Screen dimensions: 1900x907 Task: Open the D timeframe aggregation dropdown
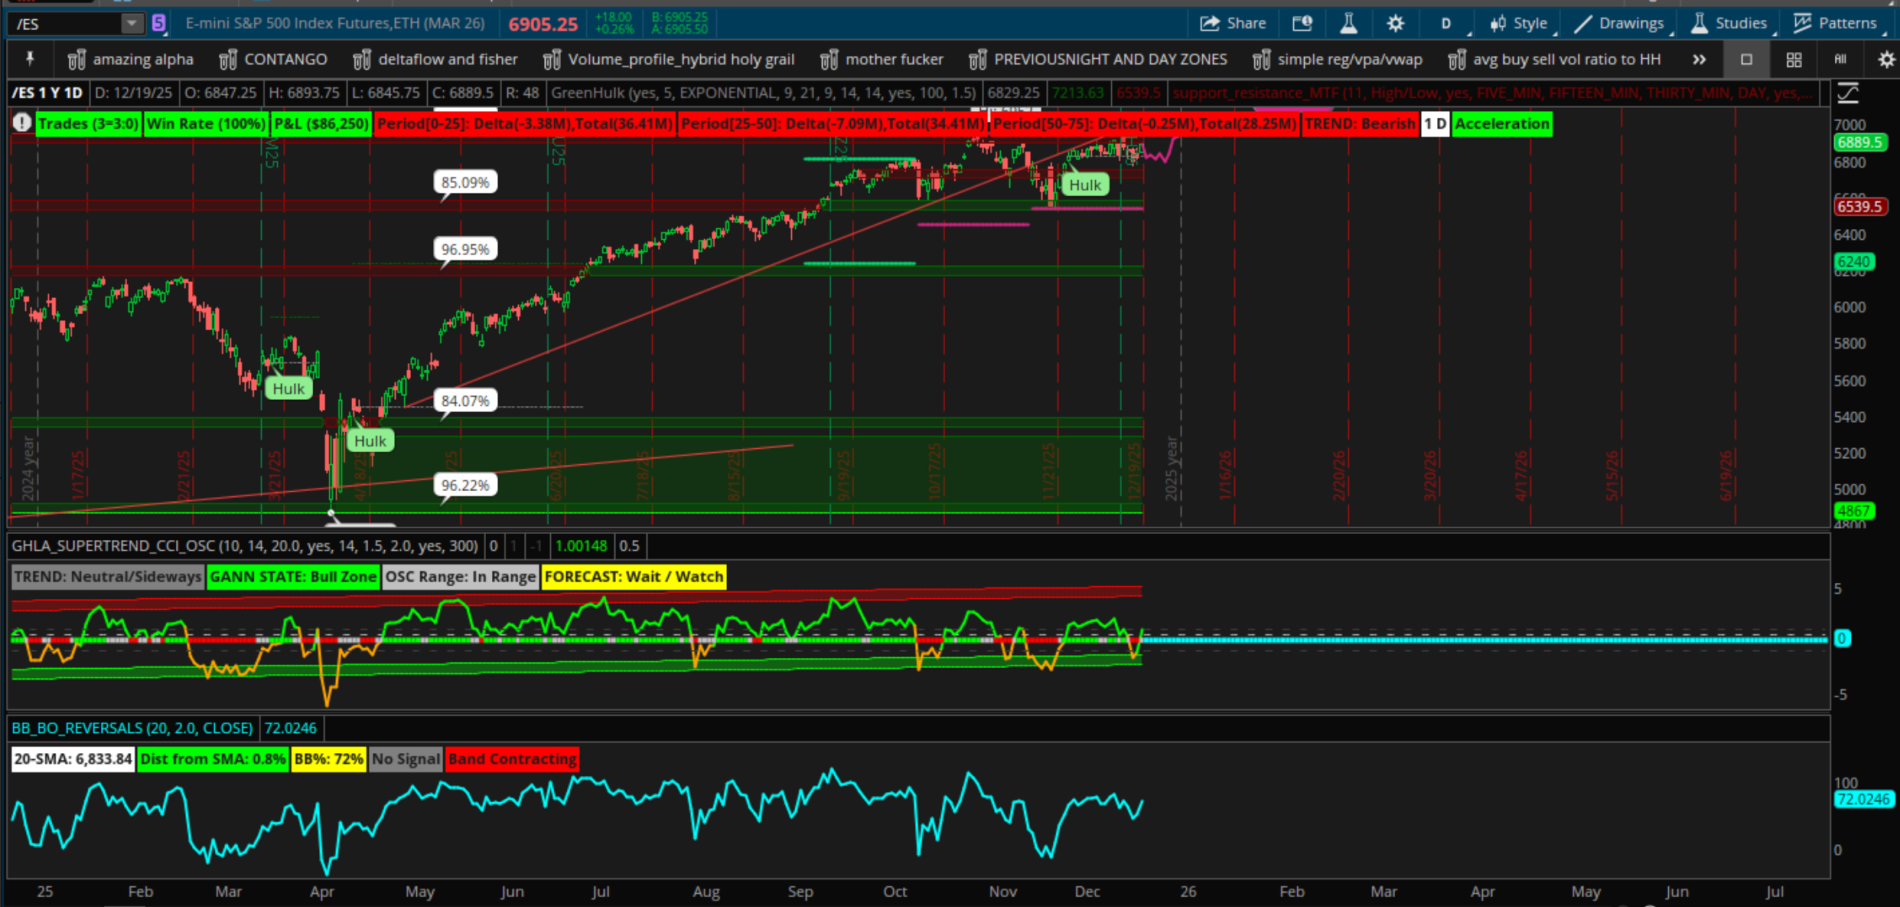pos(1446,23)
